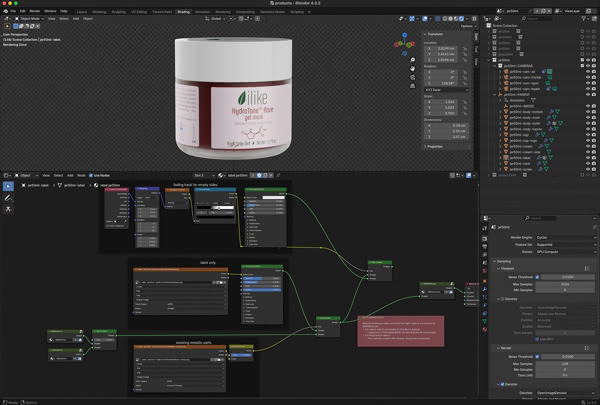600x405 pixels.
Task: Adjust the color ramp gradient in node
Action: (x=215, y=208)
